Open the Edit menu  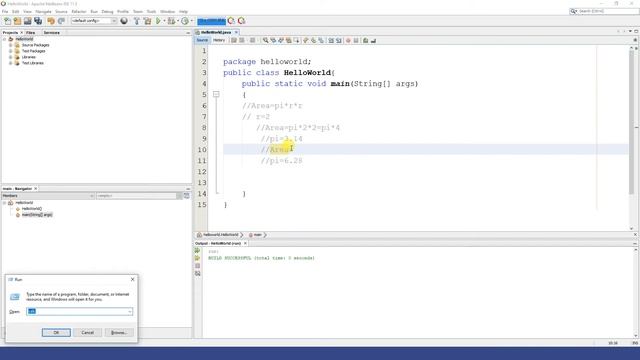(16, 11)
